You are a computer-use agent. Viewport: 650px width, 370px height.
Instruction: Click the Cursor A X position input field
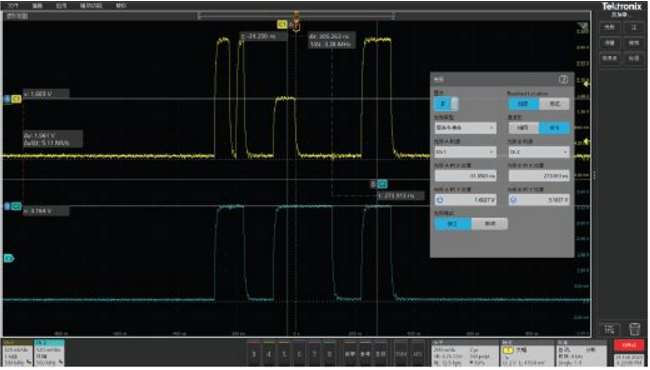[465, 176]
